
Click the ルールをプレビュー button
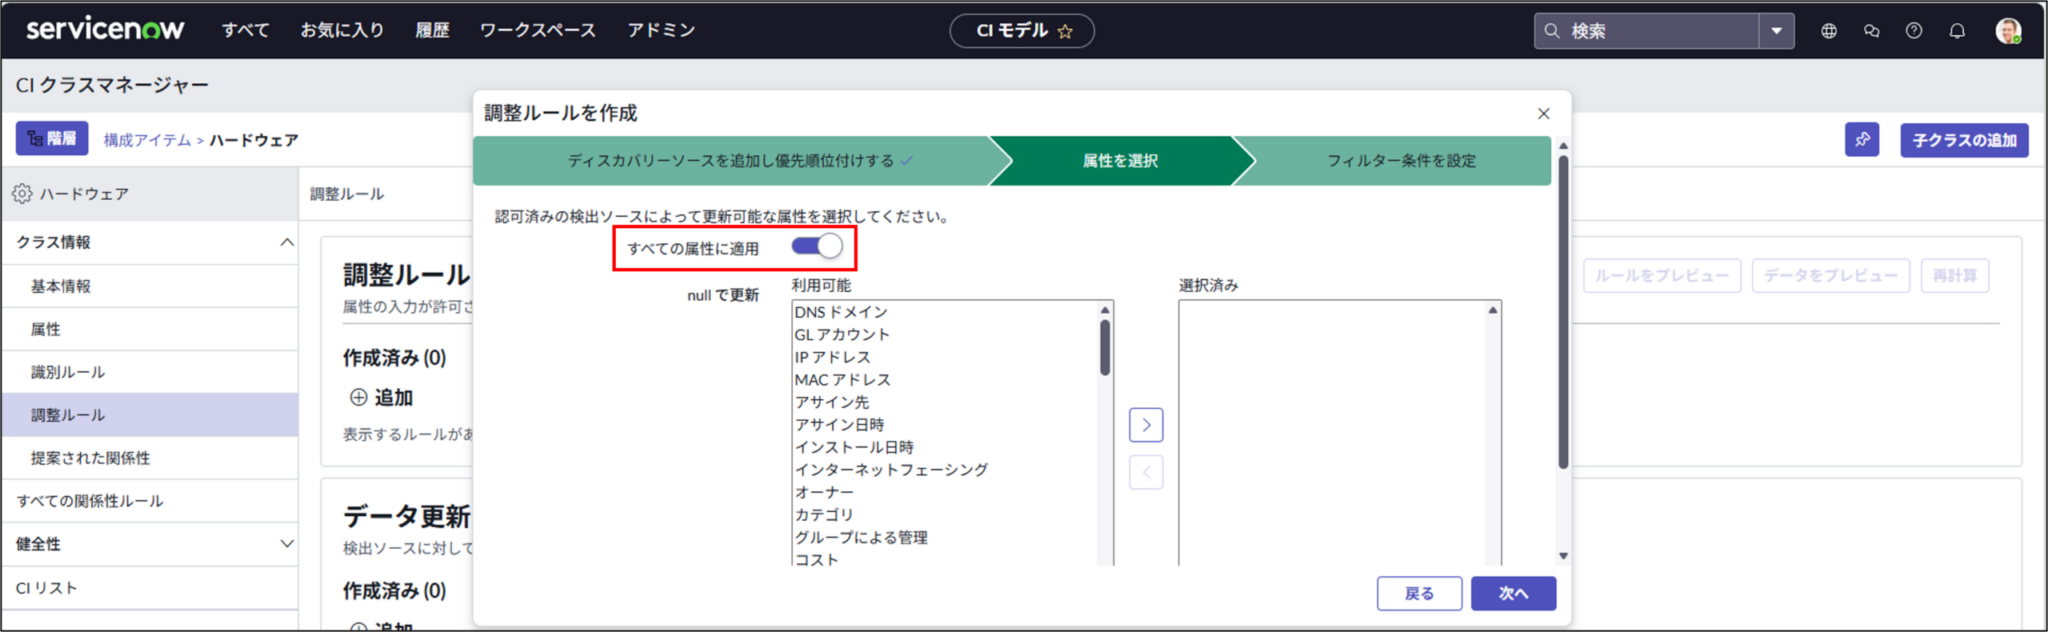[1661, 275]
